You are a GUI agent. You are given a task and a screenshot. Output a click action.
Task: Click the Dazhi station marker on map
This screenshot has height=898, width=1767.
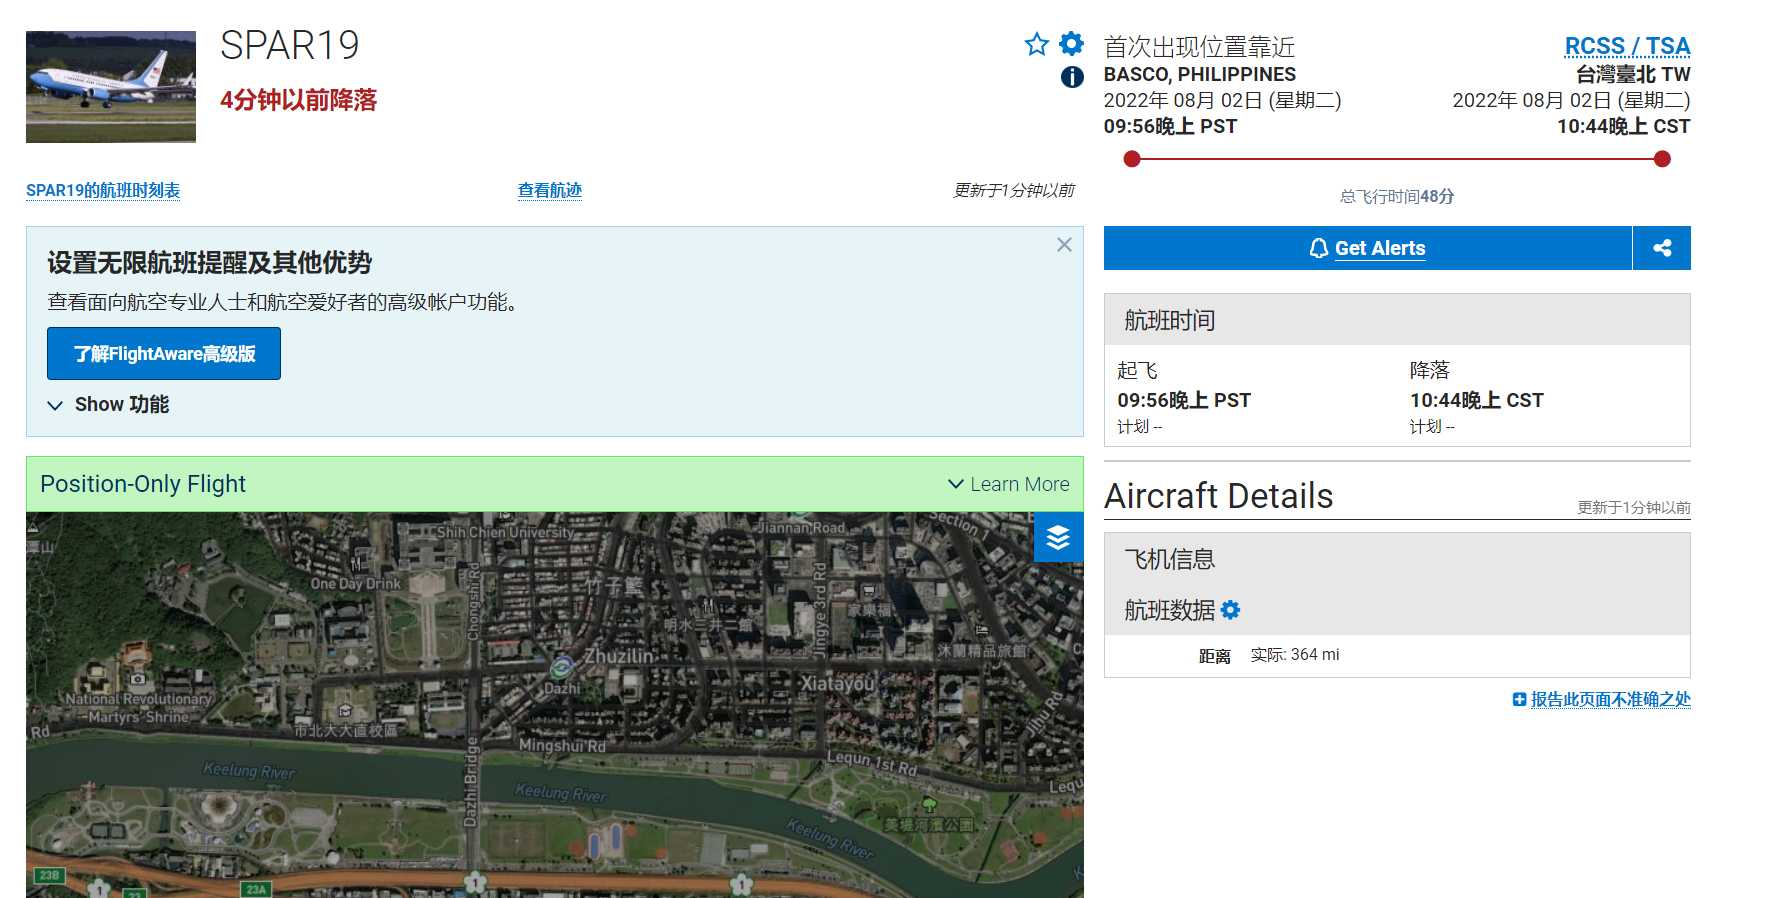(562, 666)
